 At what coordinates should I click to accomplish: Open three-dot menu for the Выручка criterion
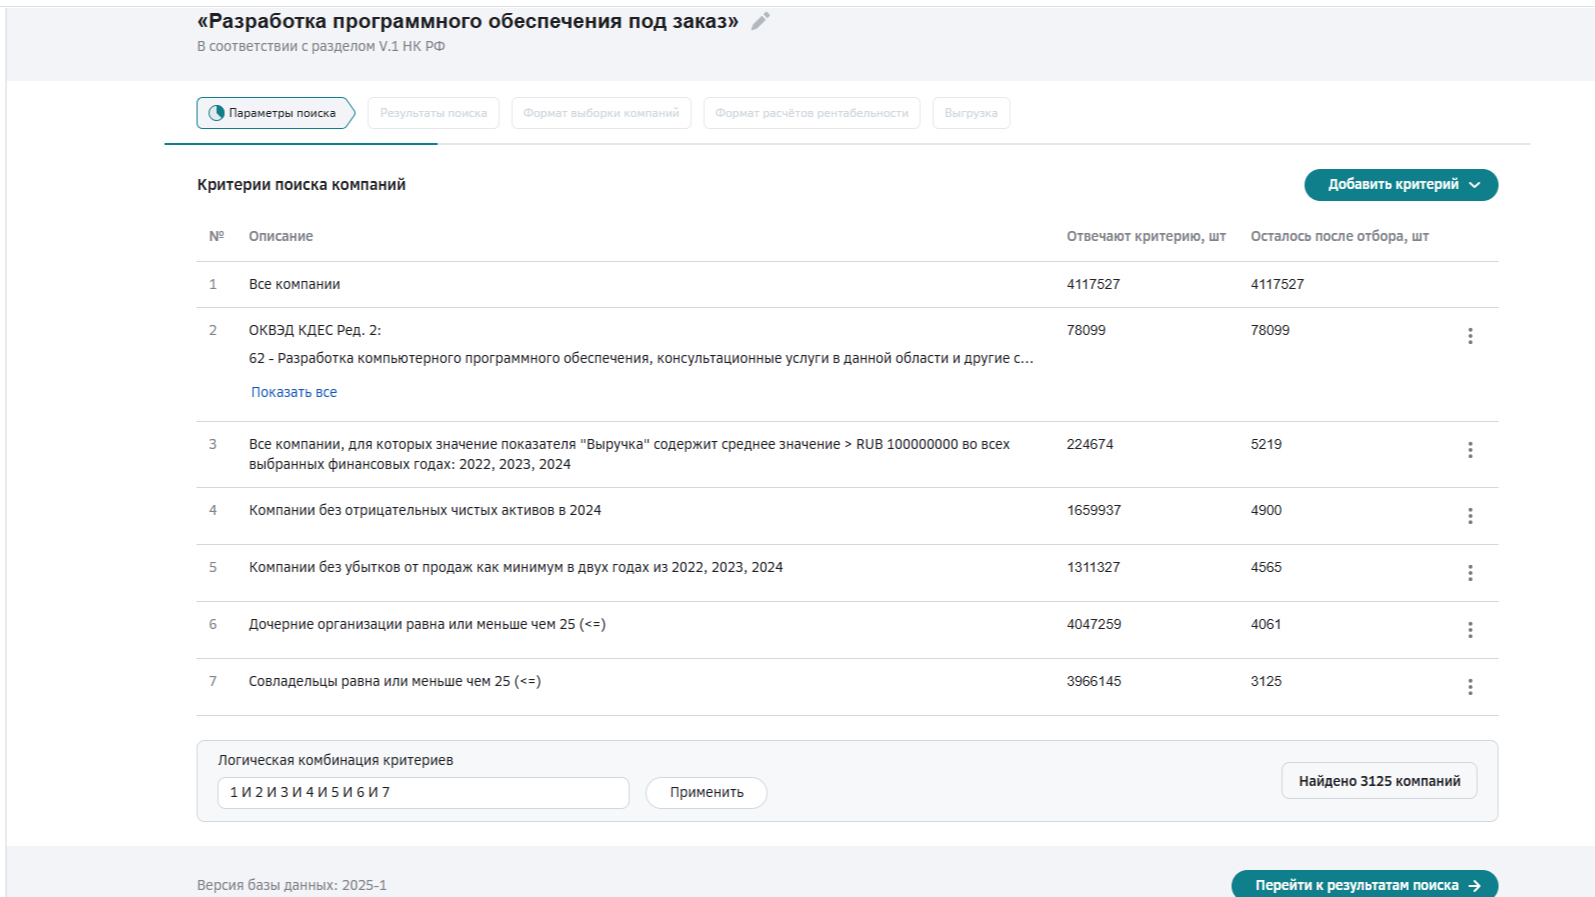(1469, 450)
